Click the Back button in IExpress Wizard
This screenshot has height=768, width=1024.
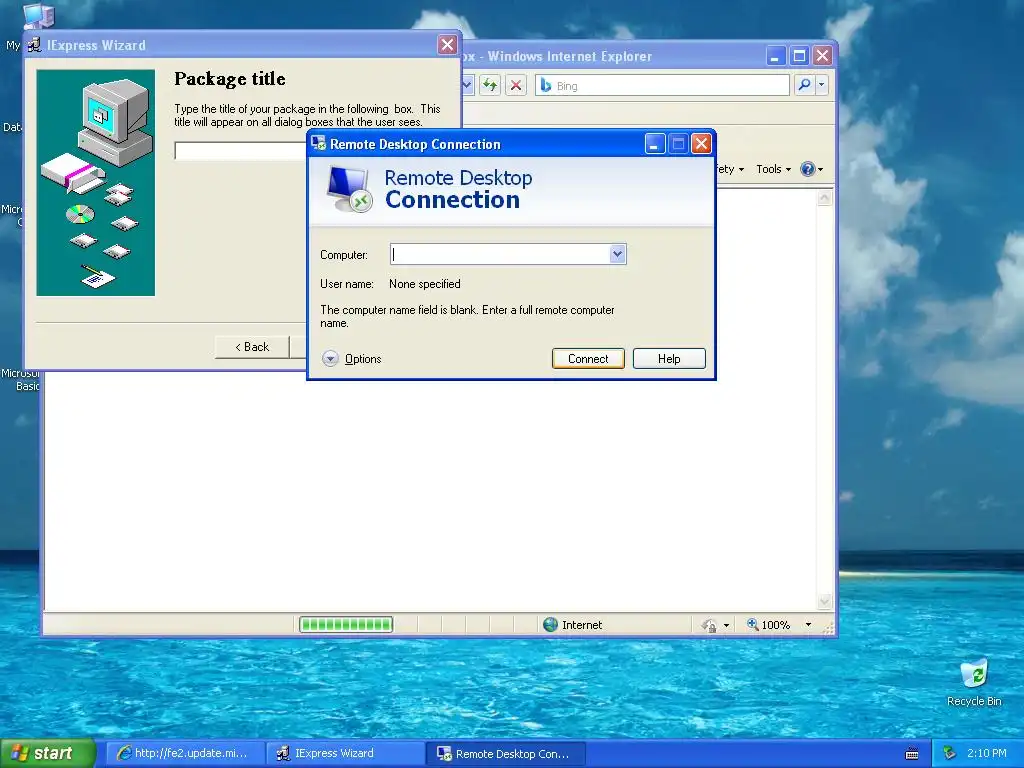point(252,347)
